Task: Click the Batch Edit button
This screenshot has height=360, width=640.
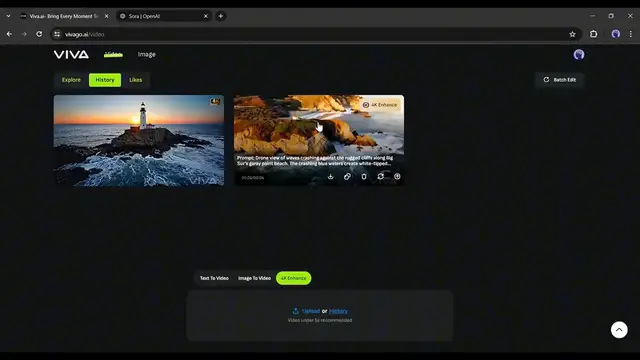Action: pos(560,80)
